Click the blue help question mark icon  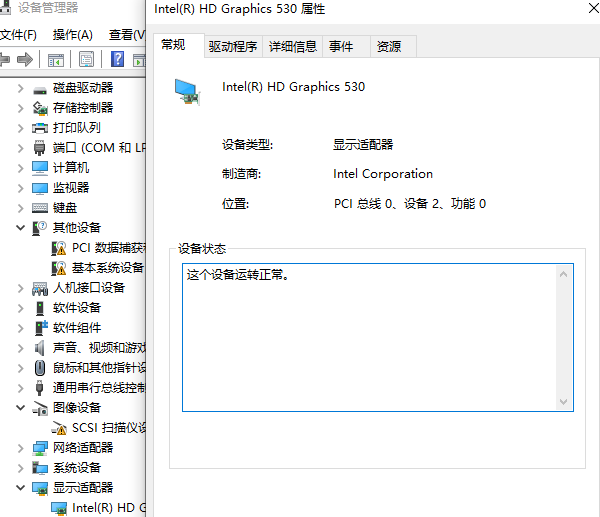pos(117,59)
